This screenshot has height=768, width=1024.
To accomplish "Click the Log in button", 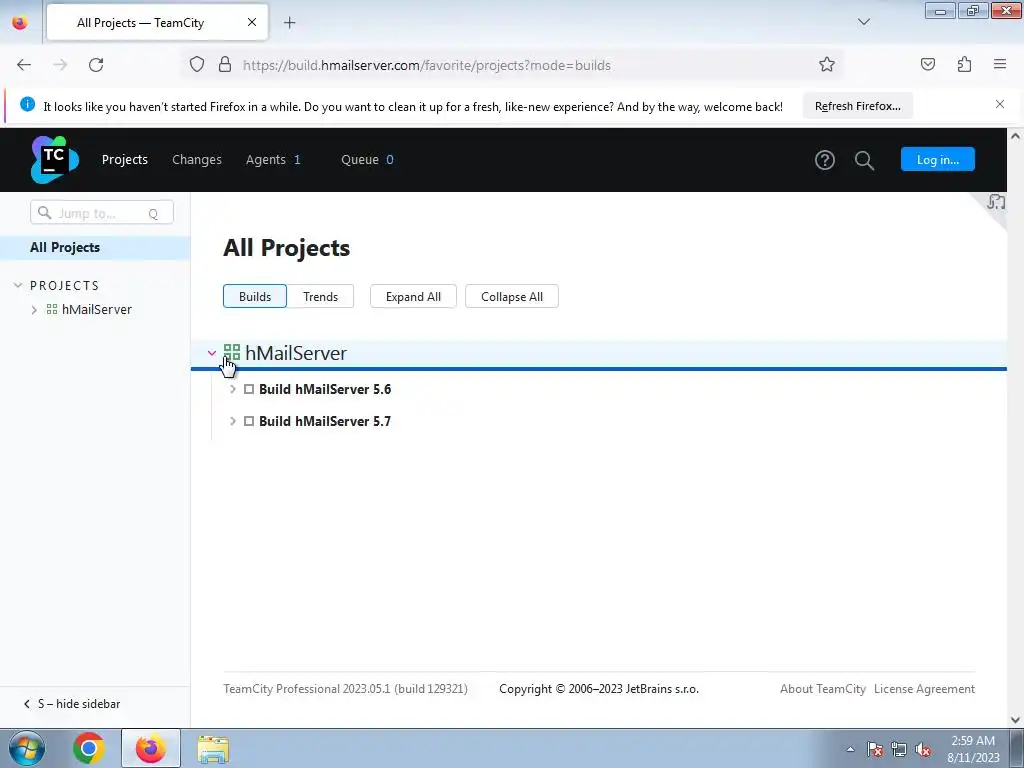I will point(937,159).
